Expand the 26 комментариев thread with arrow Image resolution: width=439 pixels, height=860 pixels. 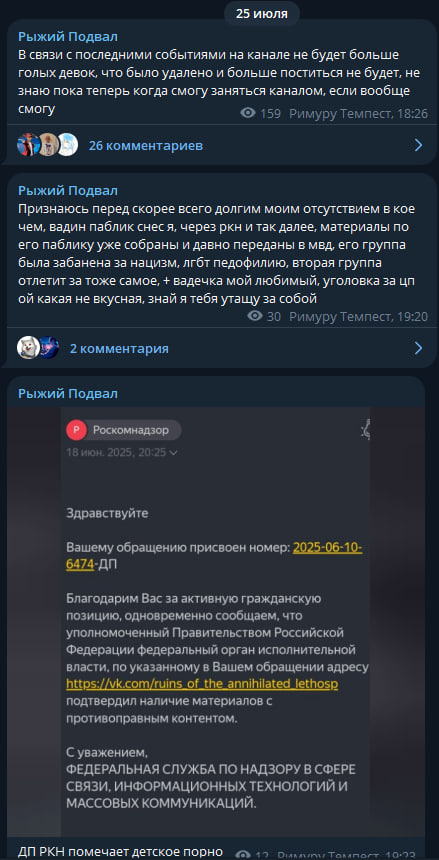[418, 145]
